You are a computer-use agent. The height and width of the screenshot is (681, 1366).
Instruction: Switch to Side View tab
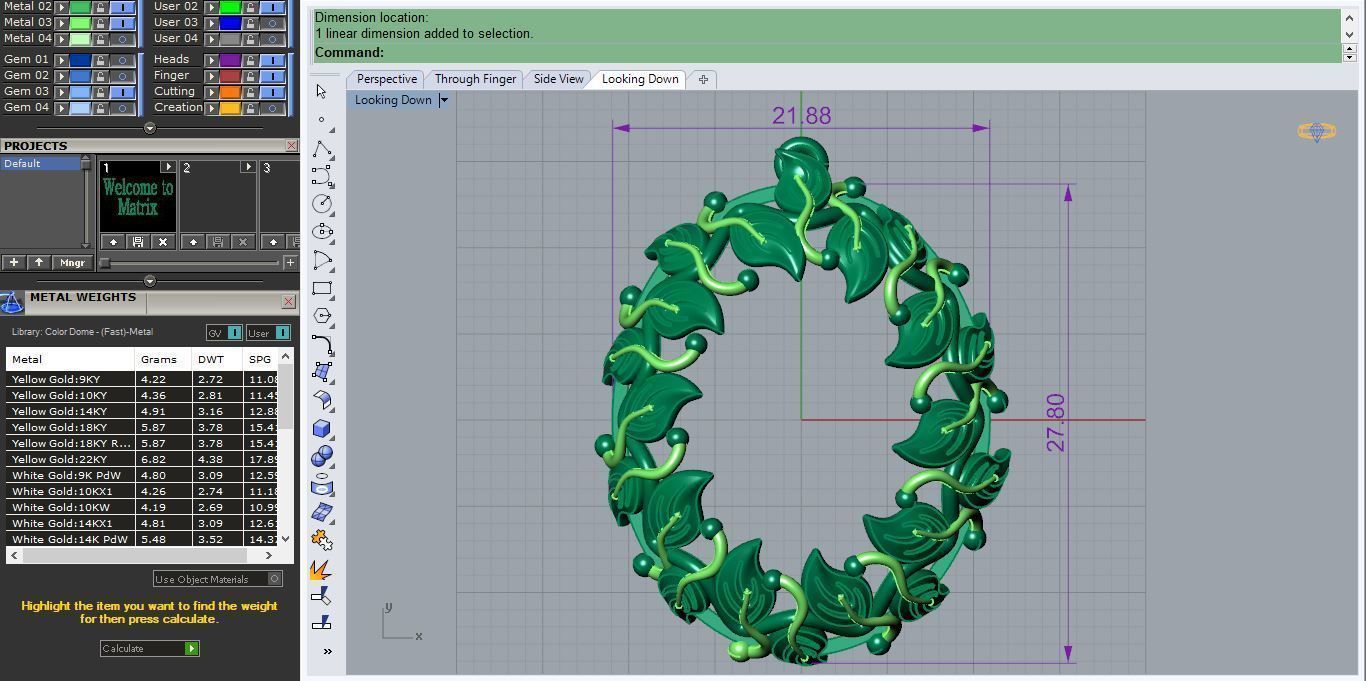coord(558,79)
